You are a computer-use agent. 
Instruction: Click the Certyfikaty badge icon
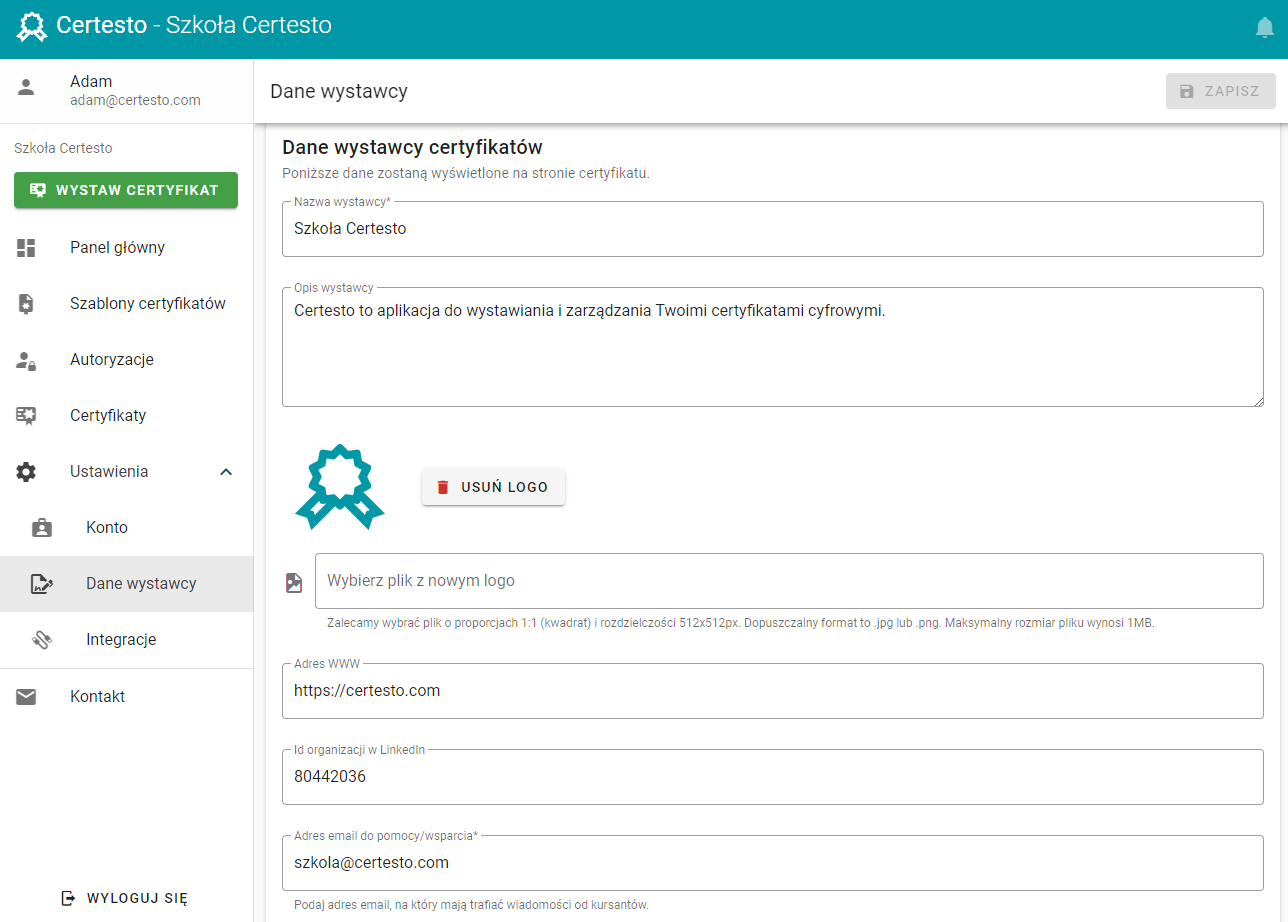(26, 416)
